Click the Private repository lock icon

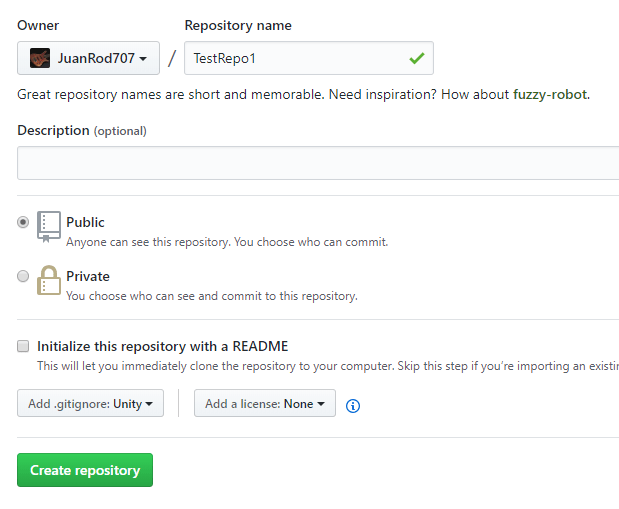[x=49, y=280]
